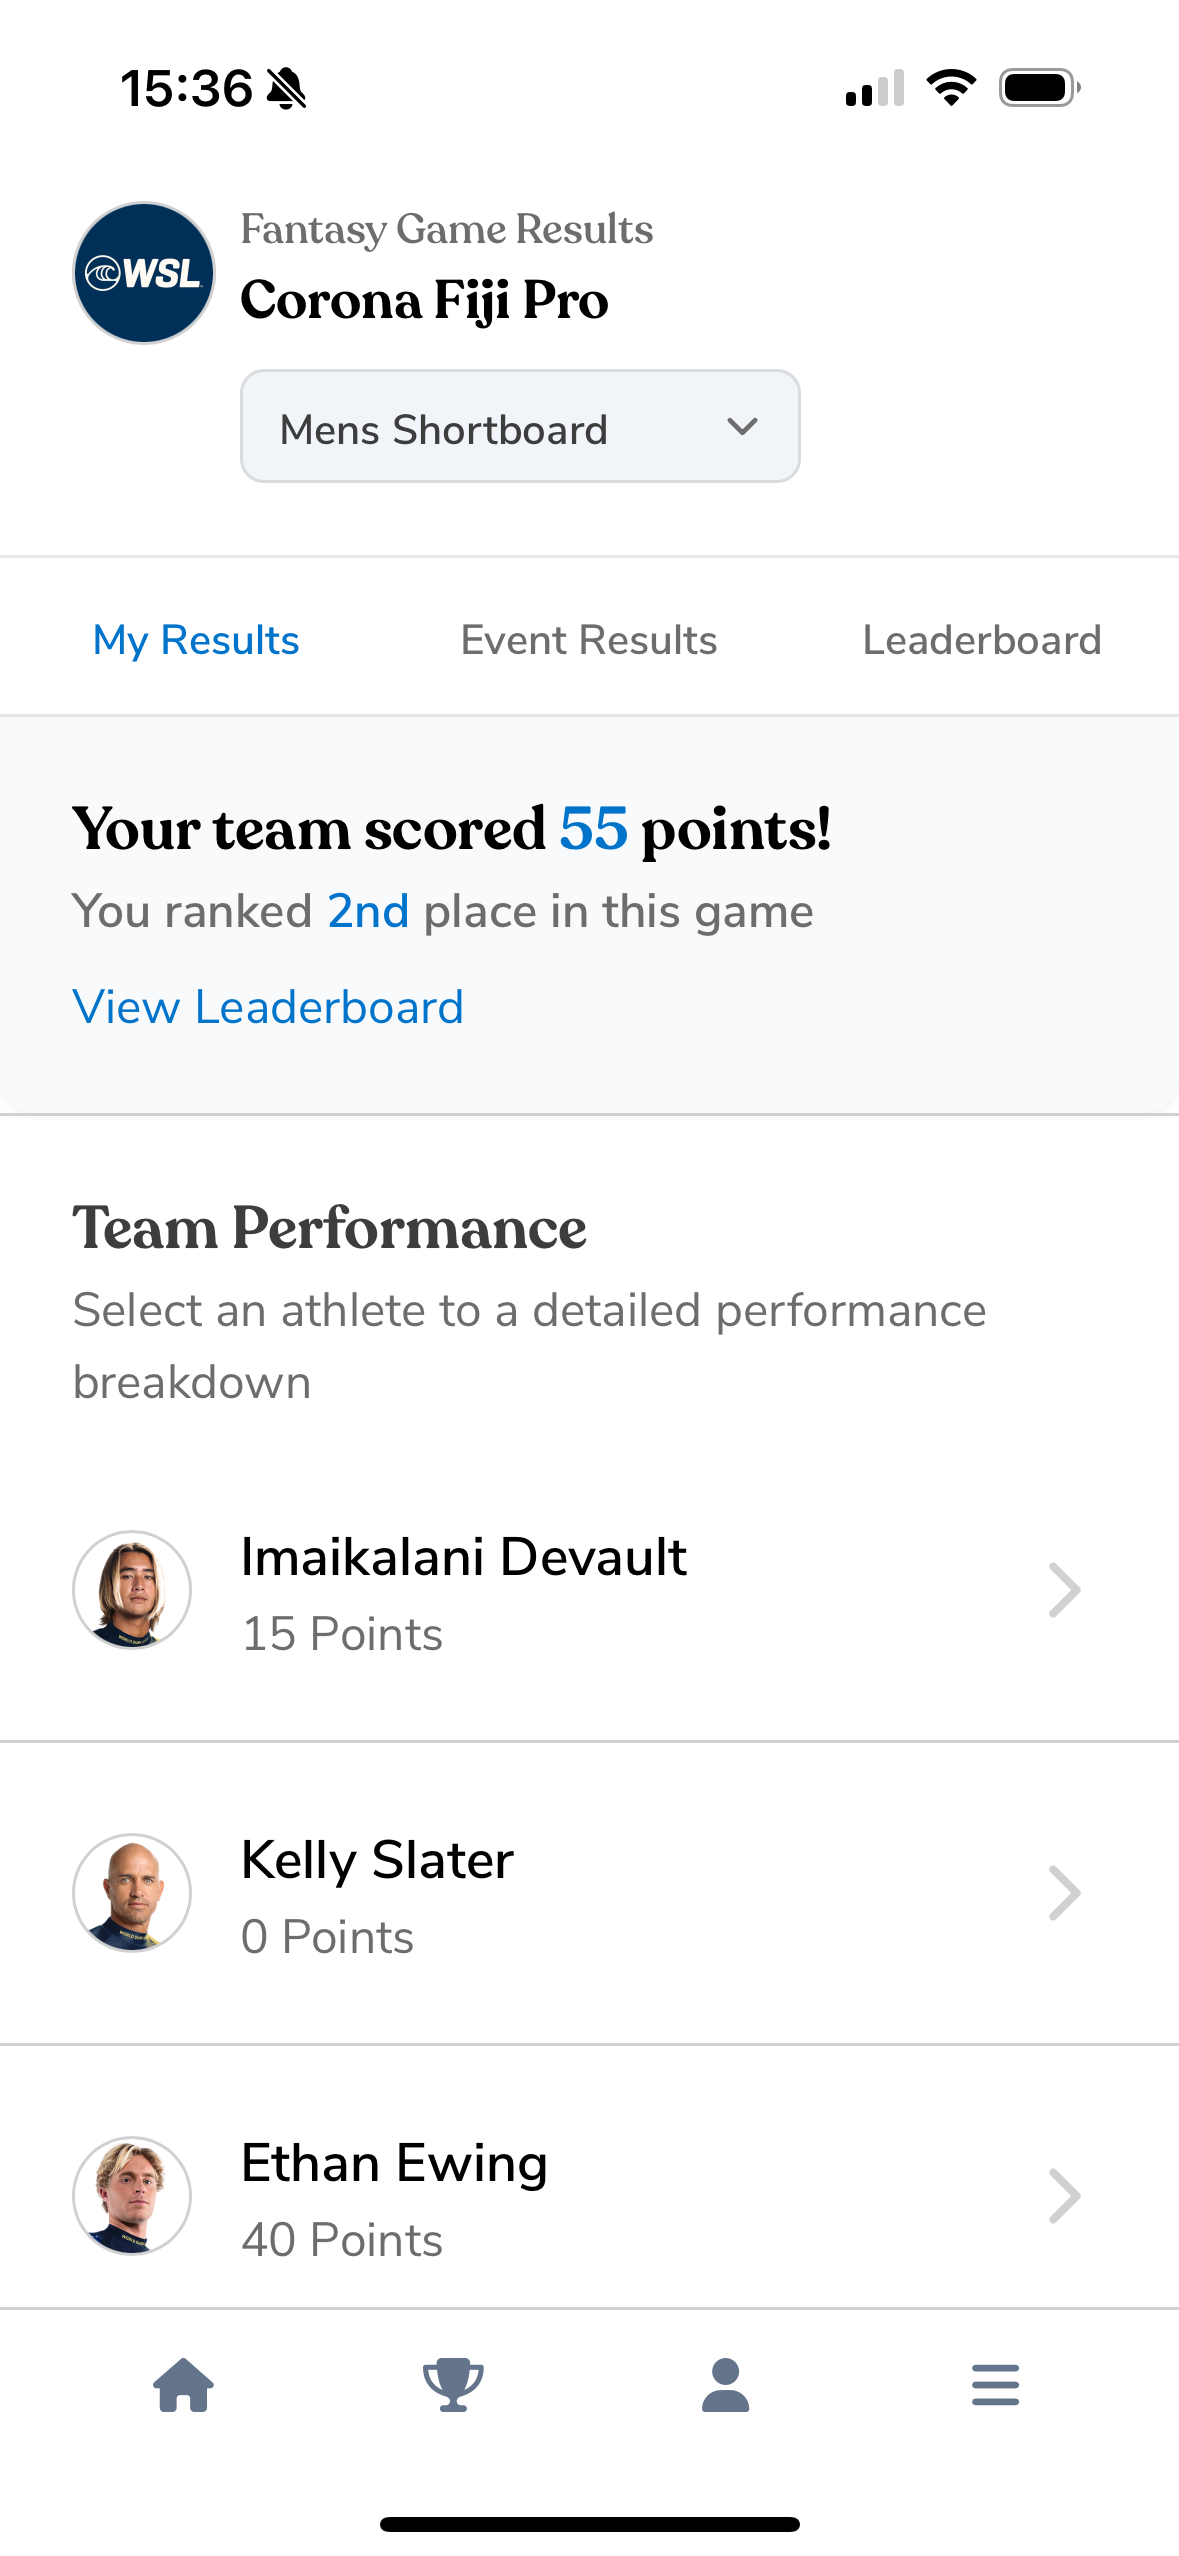Select Ethan Ewing's athlete name
Image resolution: width=1179 pixels, height=2556 pixels.
coord(395,2163)
